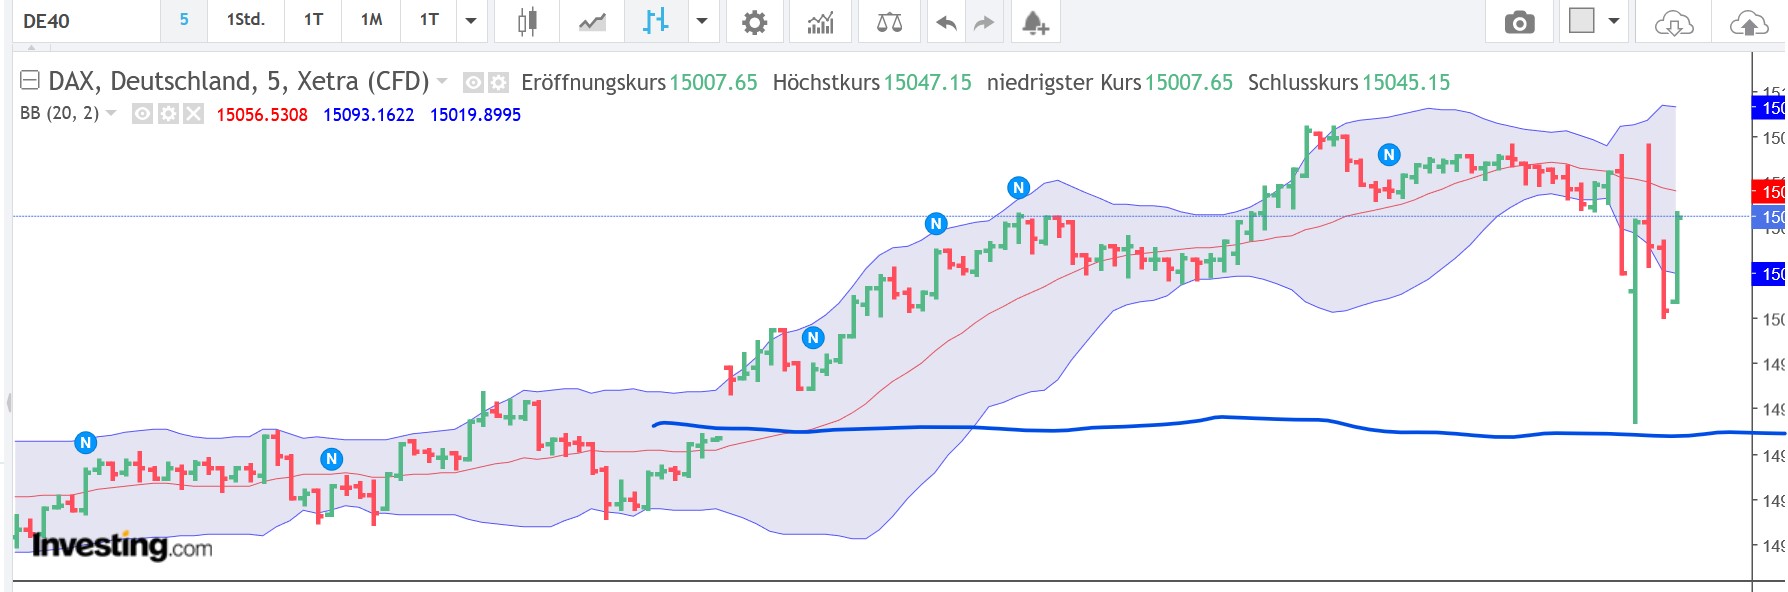
Task: Switch to the 1M timeframe tab
Action: 370,20
